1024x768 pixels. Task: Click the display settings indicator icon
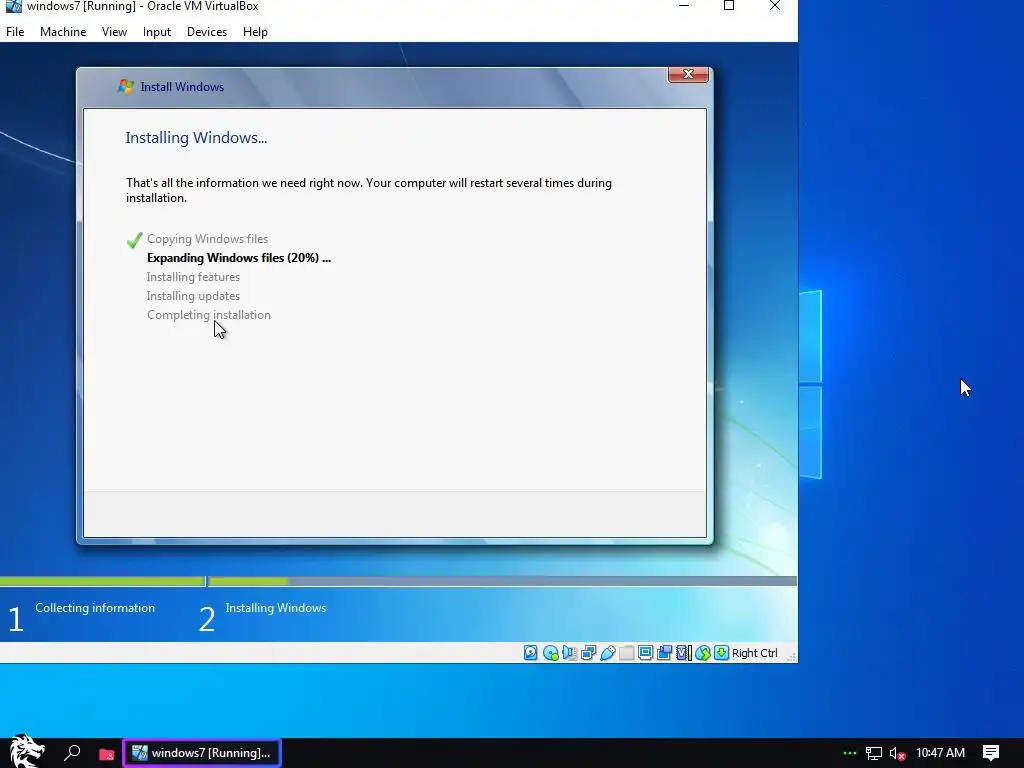pos(645,652)
